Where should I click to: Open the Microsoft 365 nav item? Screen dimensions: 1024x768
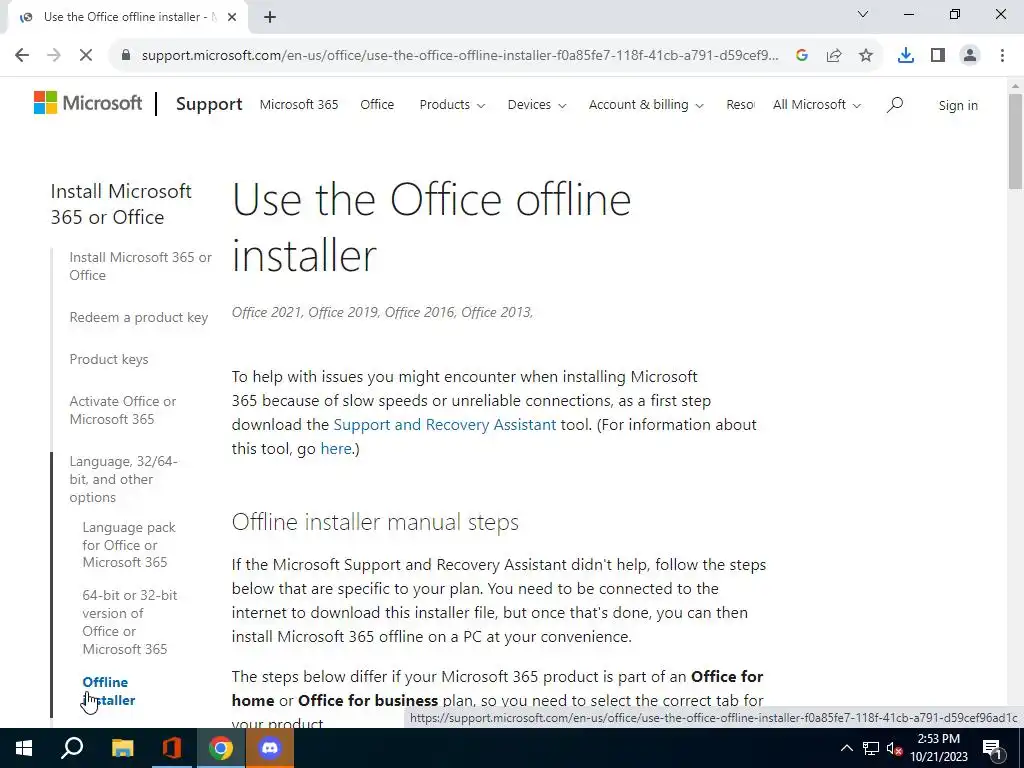pos(299,104)
